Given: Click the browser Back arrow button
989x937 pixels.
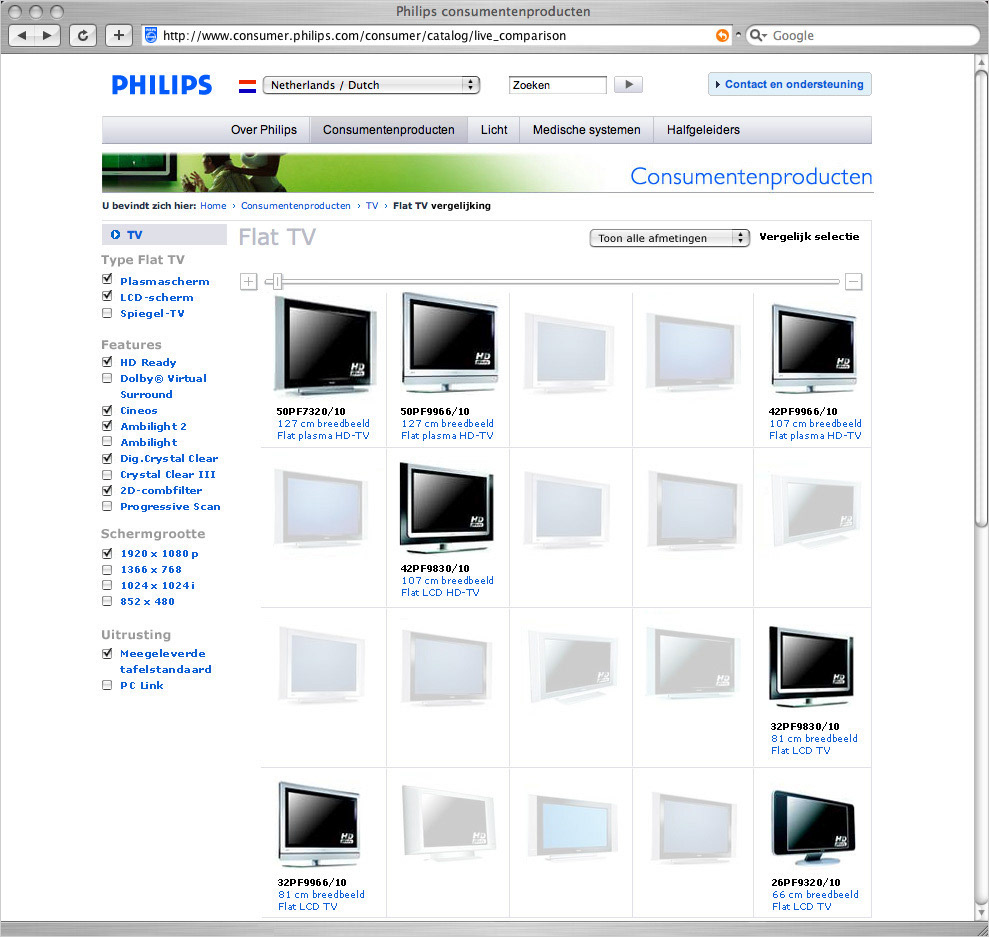Looking at the screenshot, I should click(x=22, y=35).
